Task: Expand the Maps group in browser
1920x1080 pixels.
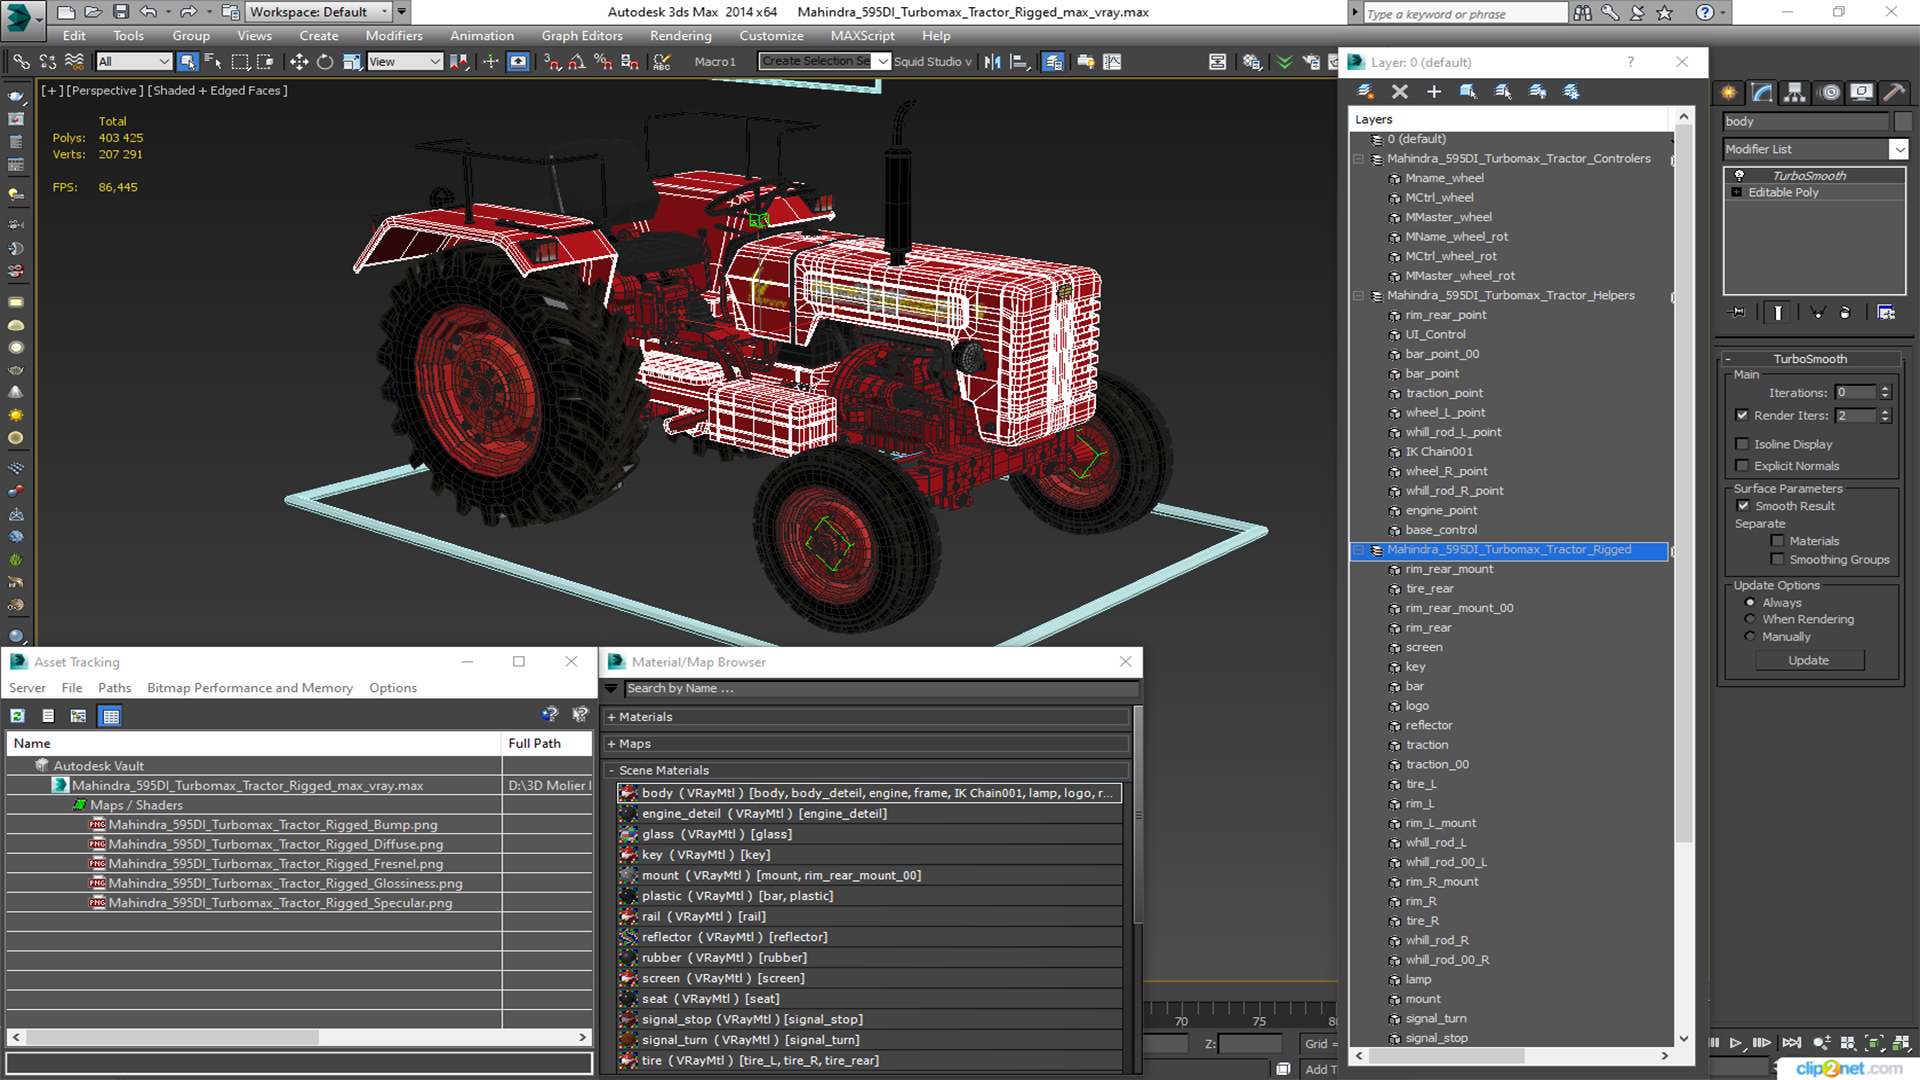Action: (611, 744)
